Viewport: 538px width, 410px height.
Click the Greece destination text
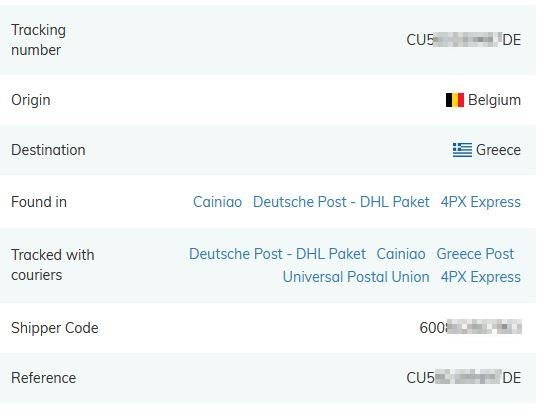point(498,150)
